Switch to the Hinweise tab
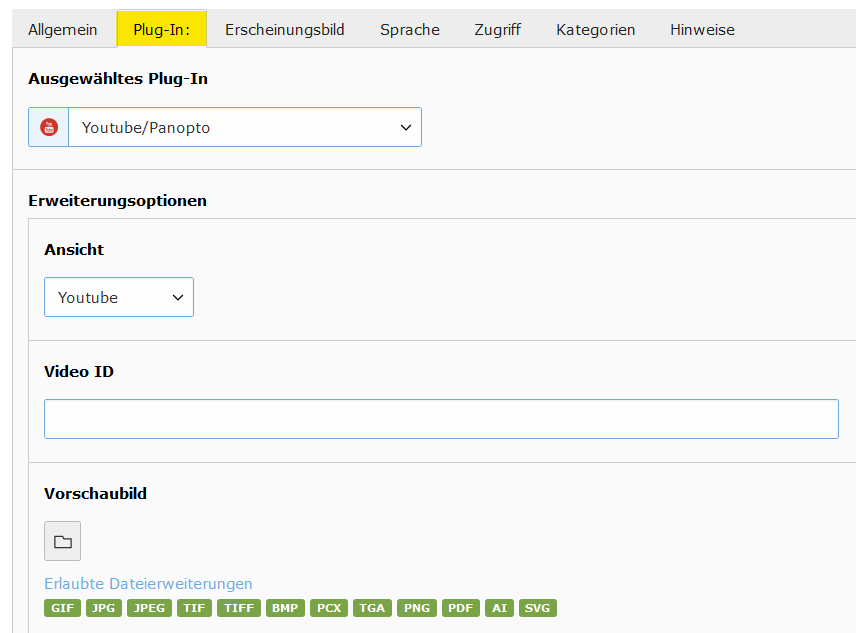Viewport: 856px width, 633px height. tap(702, 29)
